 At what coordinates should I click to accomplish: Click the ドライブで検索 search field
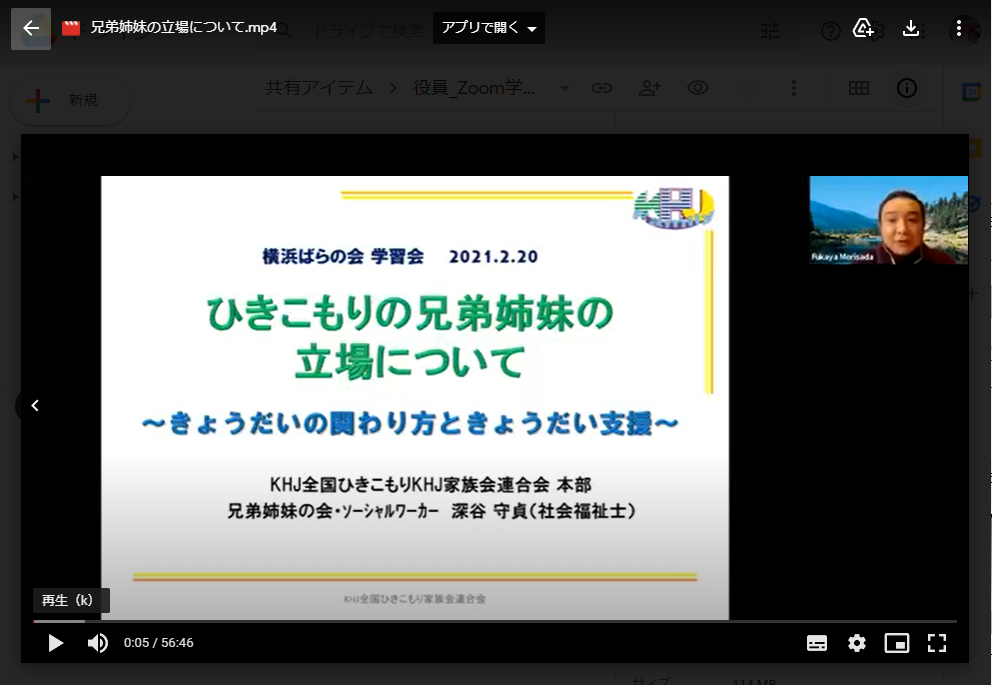tap(368, 30)
